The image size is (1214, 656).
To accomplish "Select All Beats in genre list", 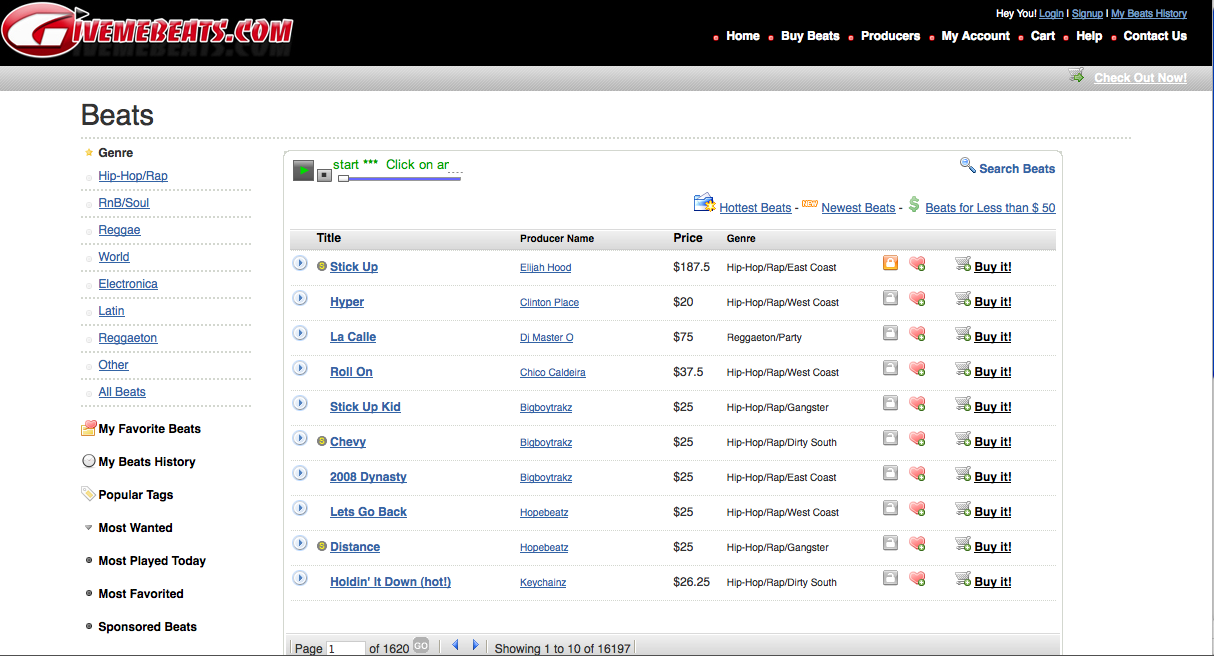I will [x=122, y=392].
